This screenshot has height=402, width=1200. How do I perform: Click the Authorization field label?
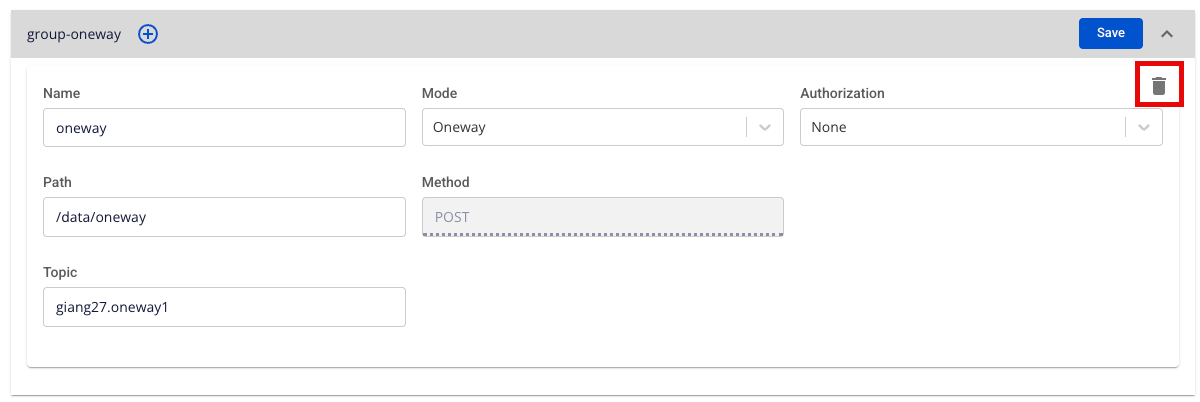click(842, 93)
